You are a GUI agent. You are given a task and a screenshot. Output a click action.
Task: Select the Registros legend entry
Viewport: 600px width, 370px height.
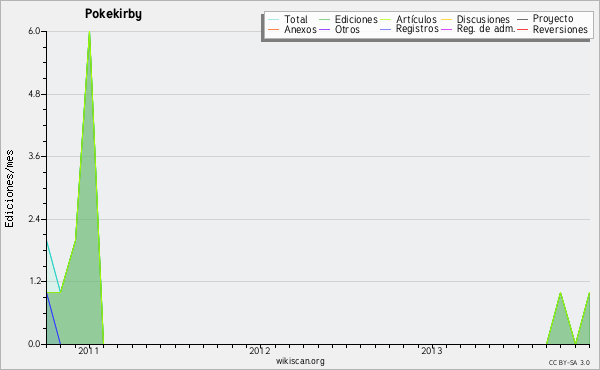coord(417,29)
